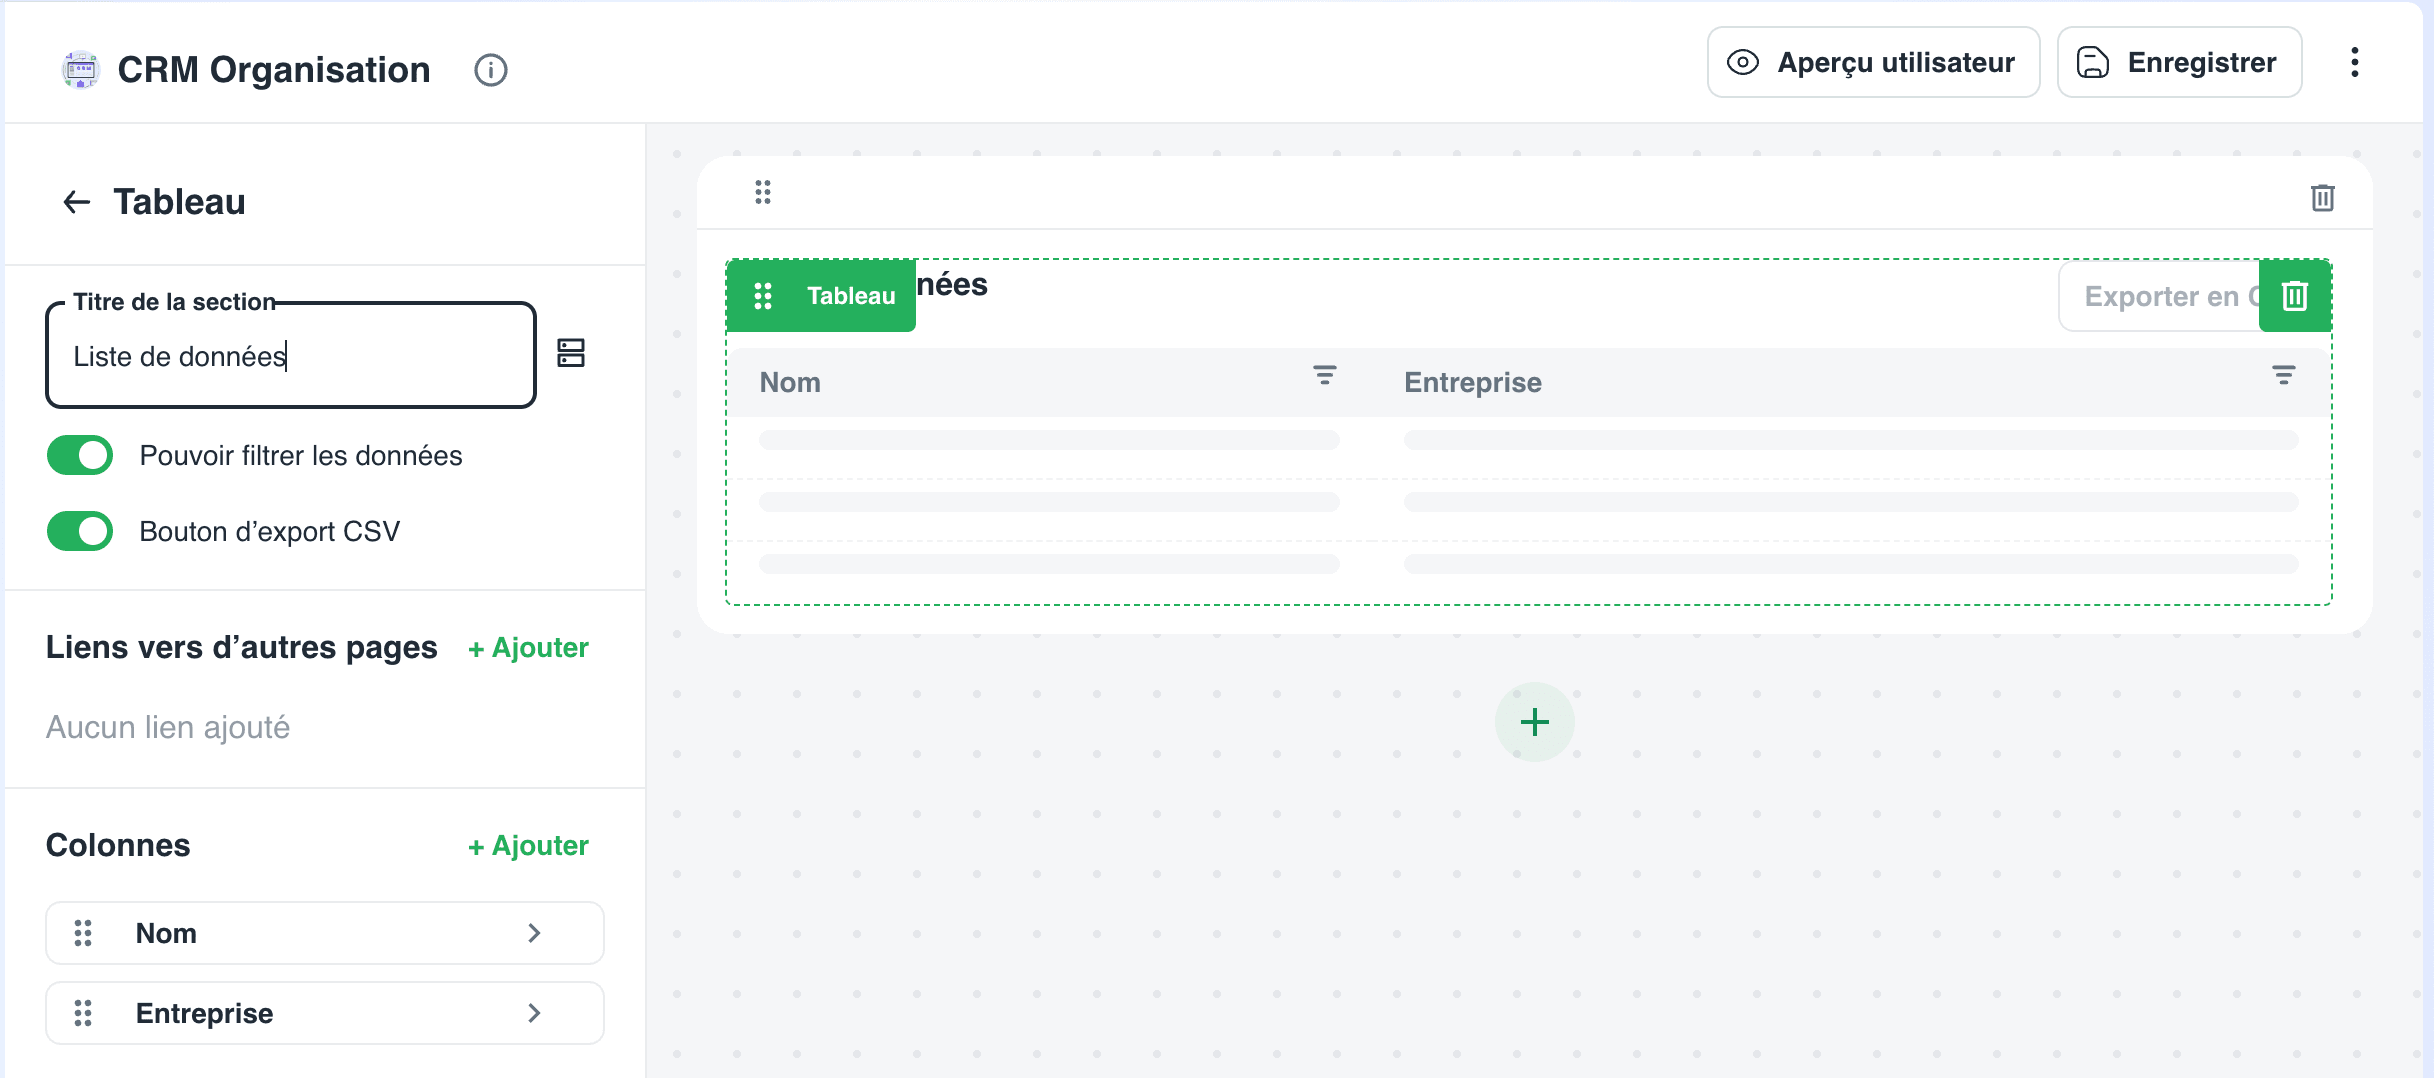Image resolution: width=2434 pixels, height=1078 pixels.
Task: Delete the section with the grey trash icon
Action: (x=2322, y=197)
